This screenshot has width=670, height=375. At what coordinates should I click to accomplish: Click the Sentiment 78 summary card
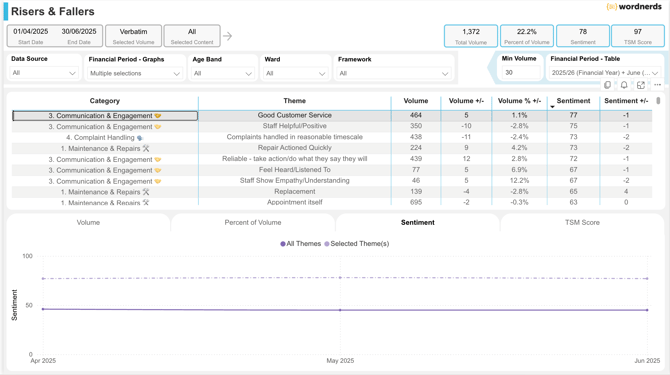pyautogui.click(x=583, y=36)
